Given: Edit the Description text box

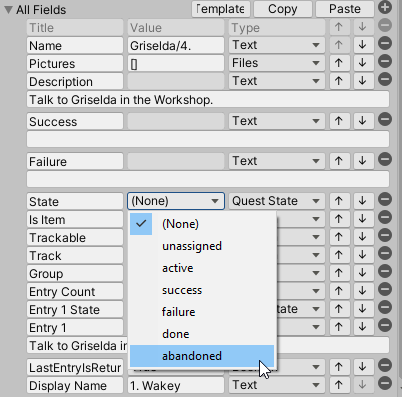Looking at the screenshot, I should [208, 99].
